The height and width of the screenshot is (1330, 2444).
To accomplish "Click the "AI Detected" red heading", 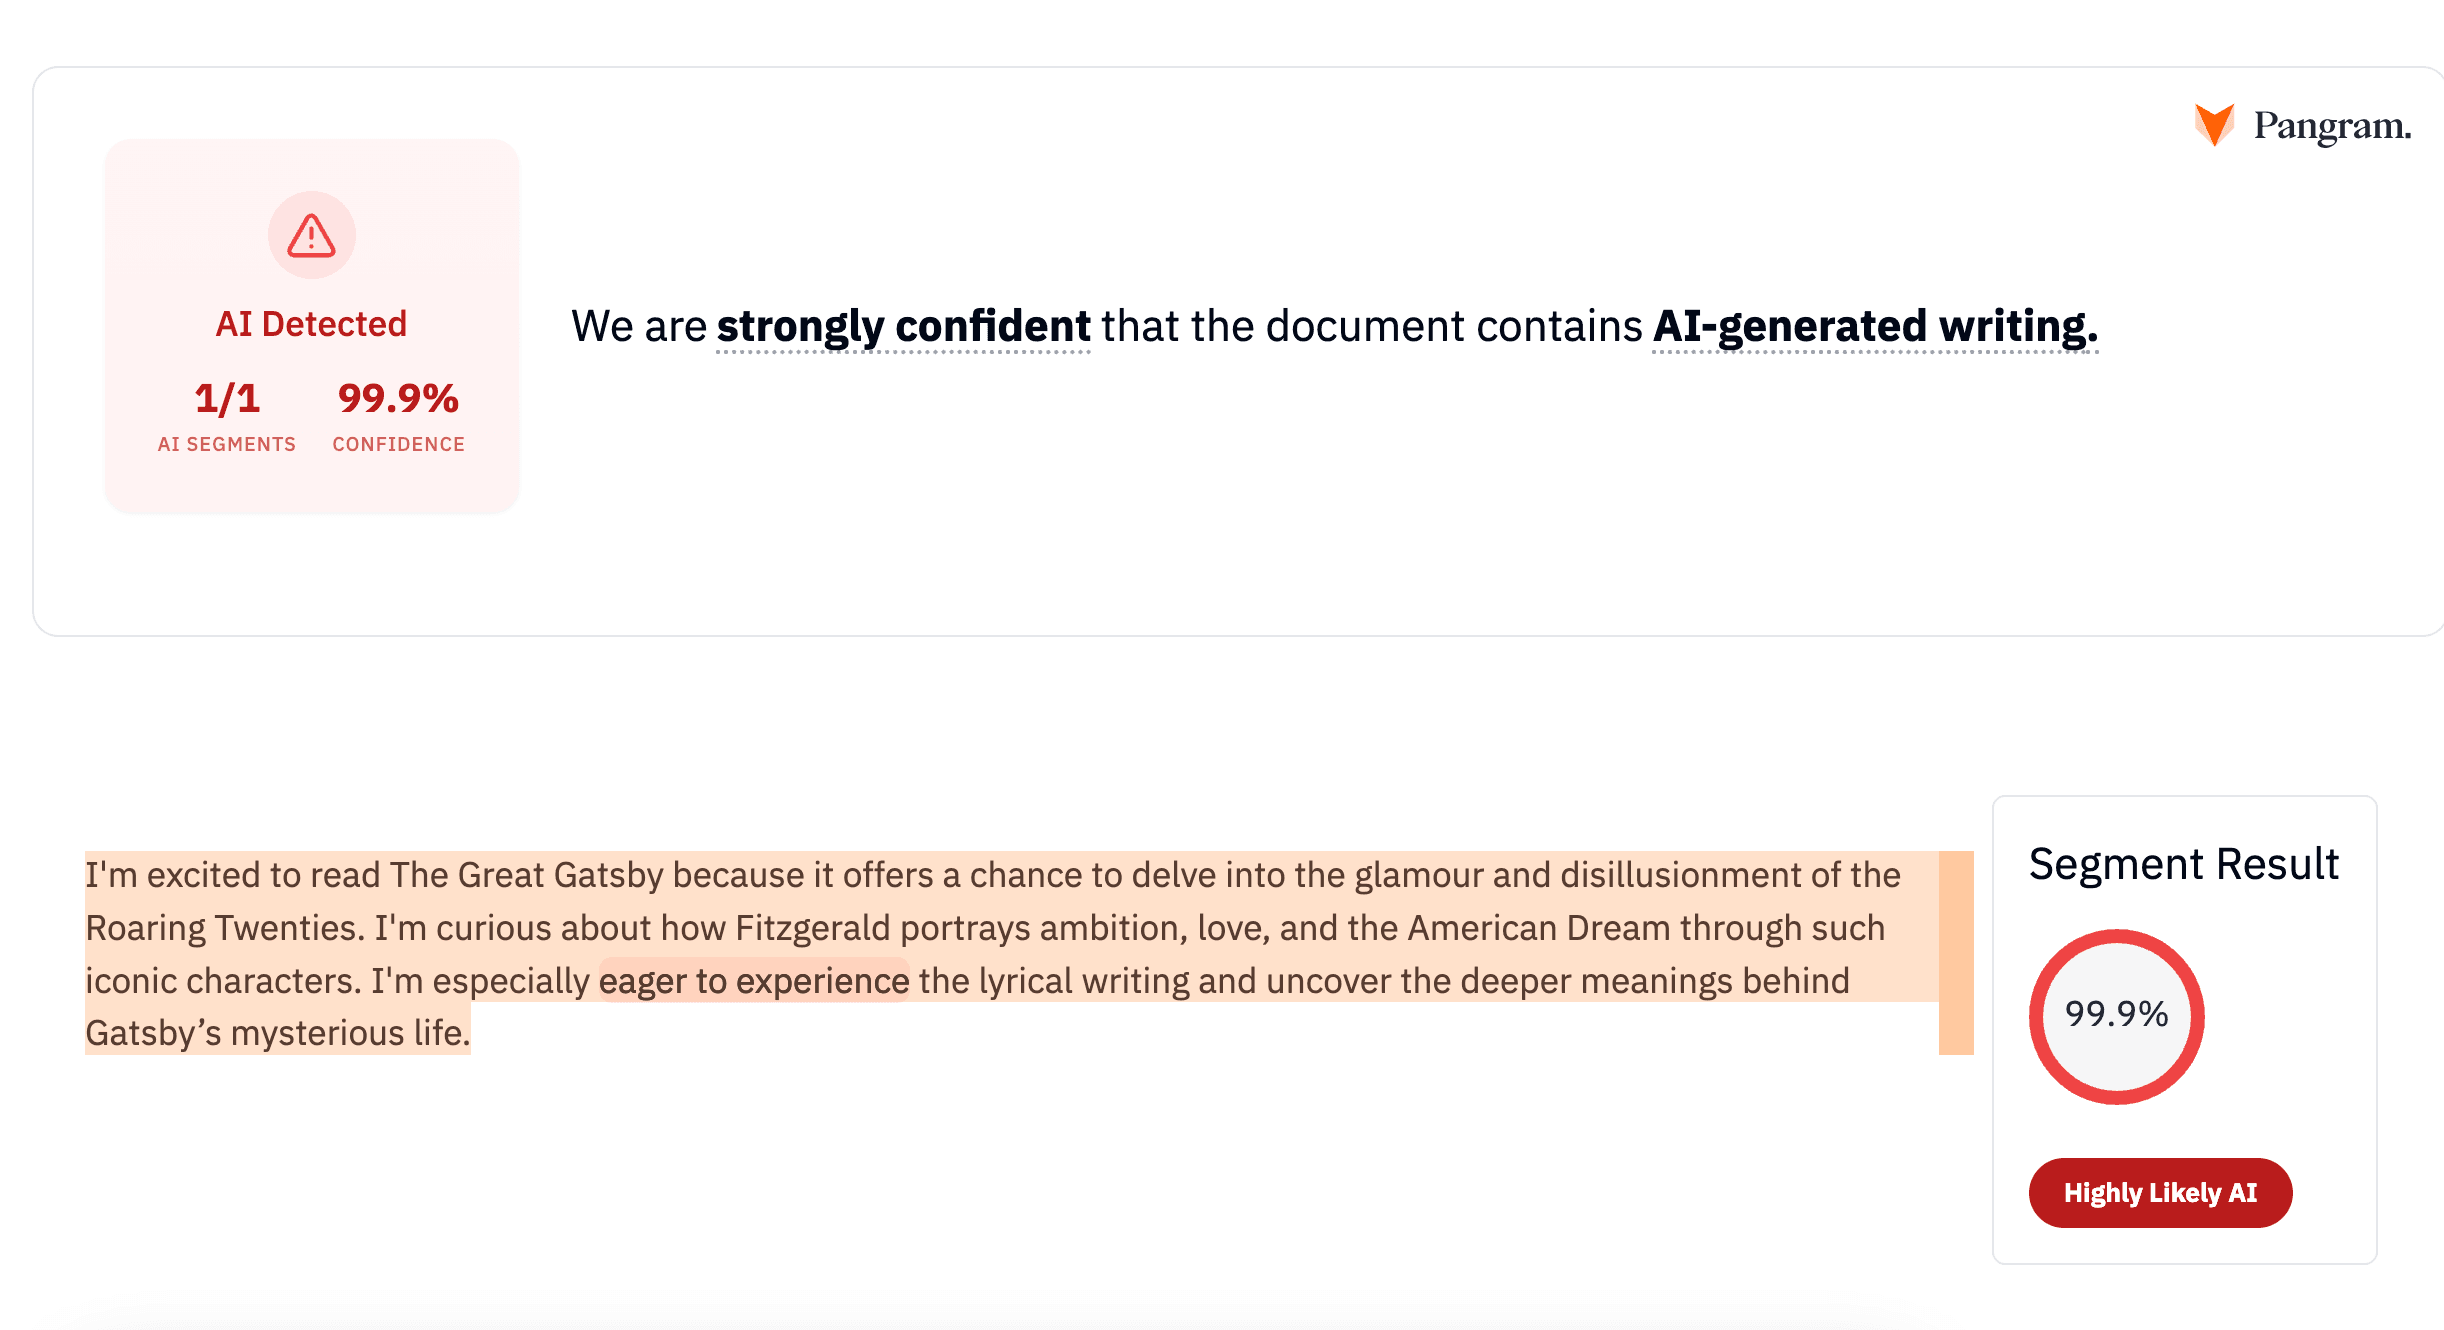I will pos(311,324).
